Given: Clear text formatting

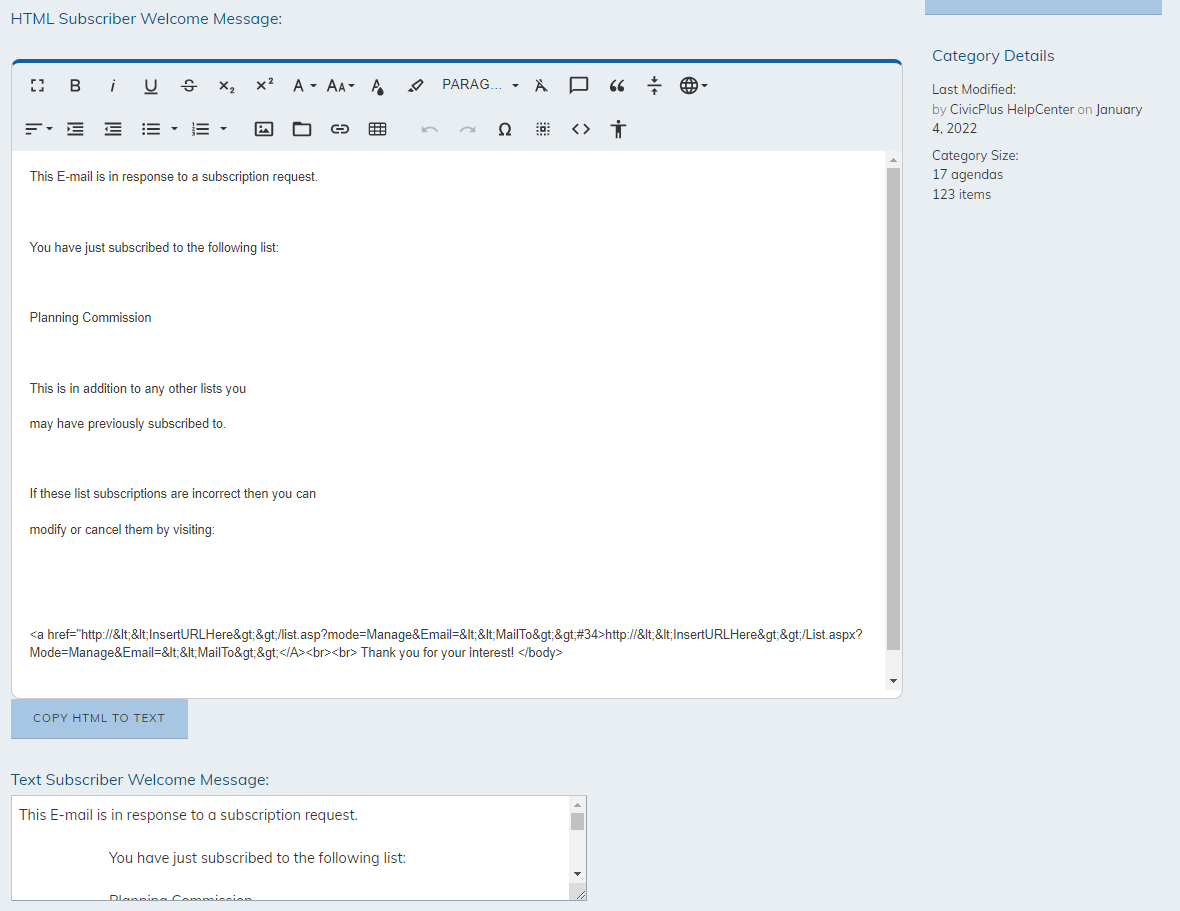Looking at the screenshot, I should coord(541,86).
